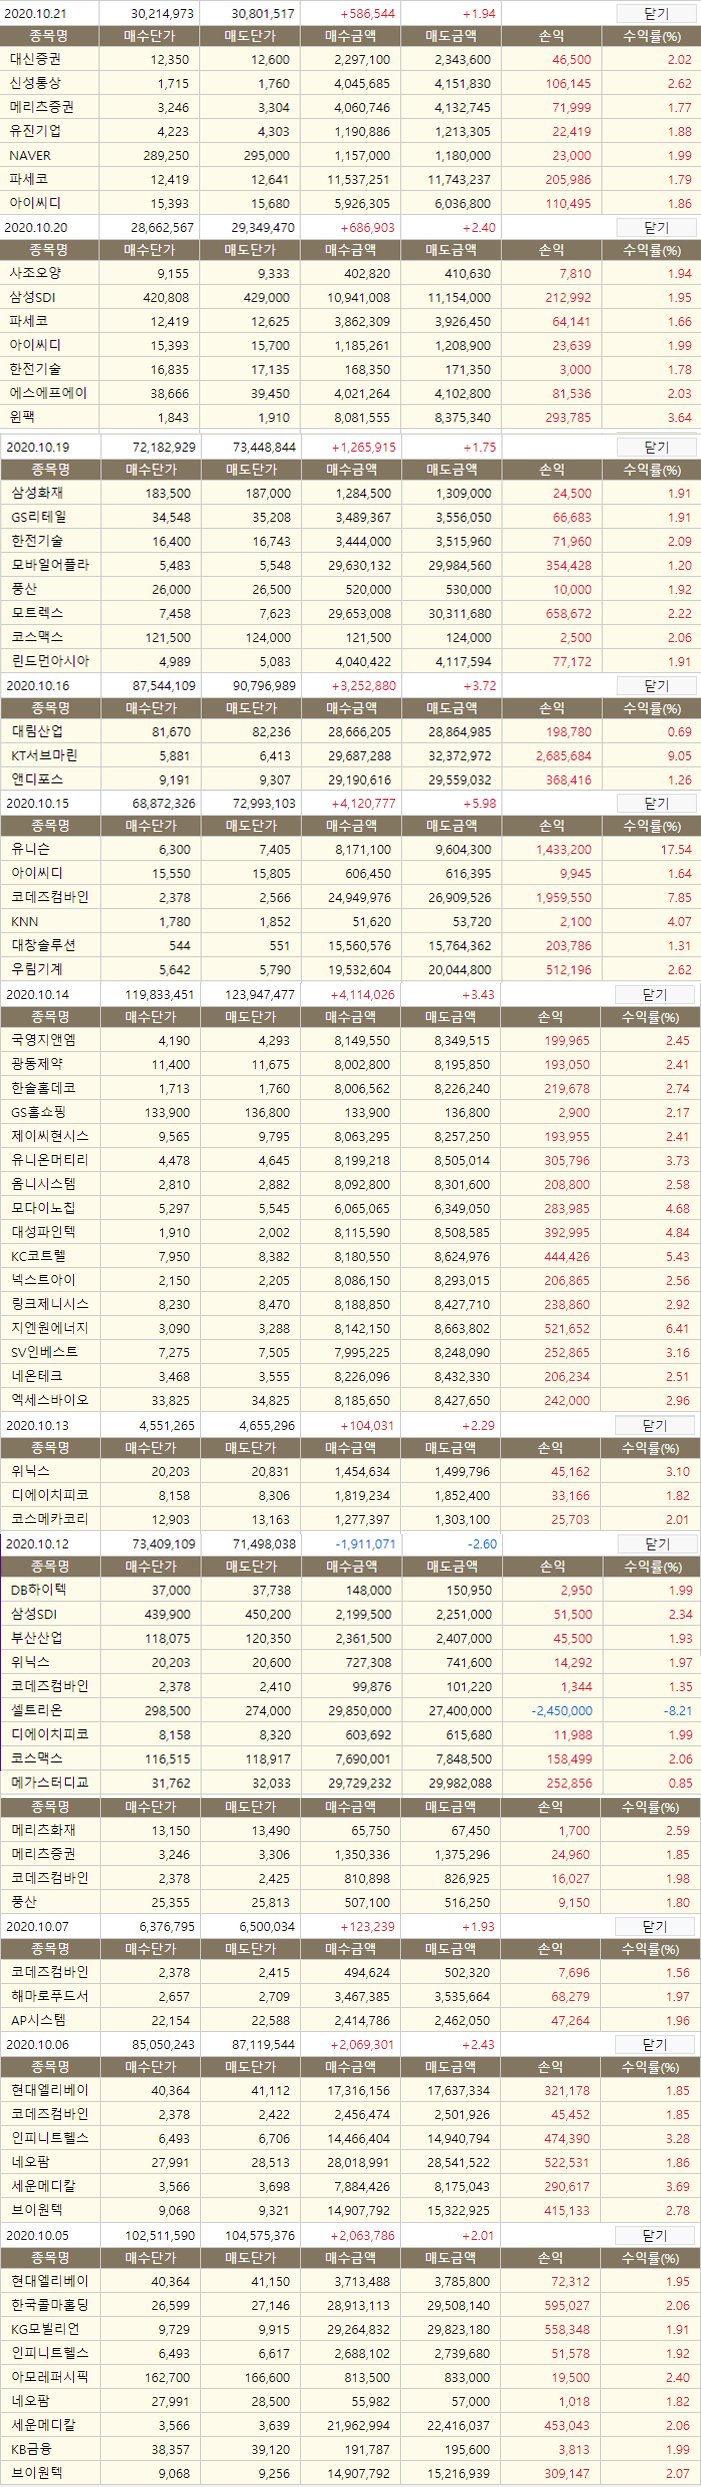Select the 앤디포스 row

pos(350,780)
